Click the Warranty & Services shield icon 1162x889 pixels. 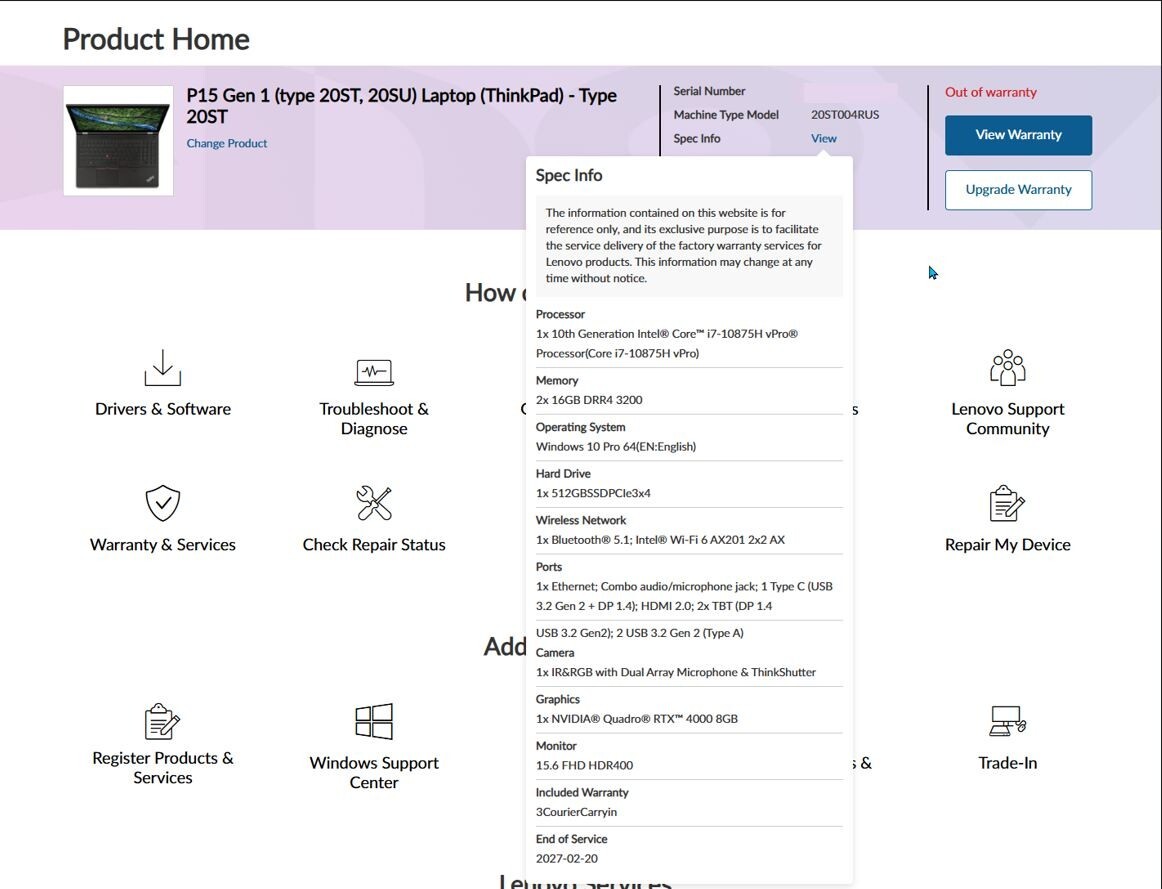coord(163,504)
